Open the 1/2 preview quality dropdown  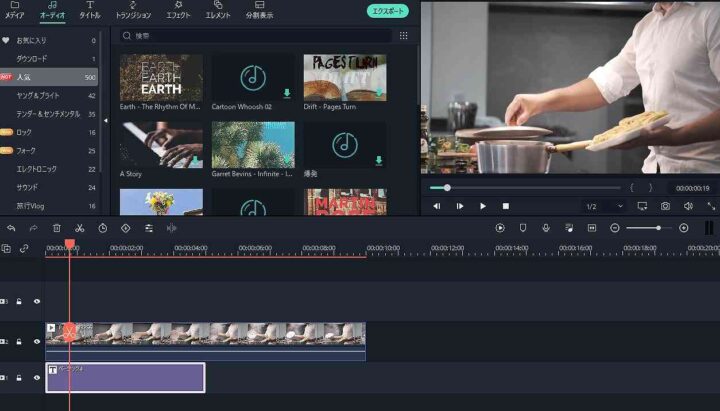[604, 206]
